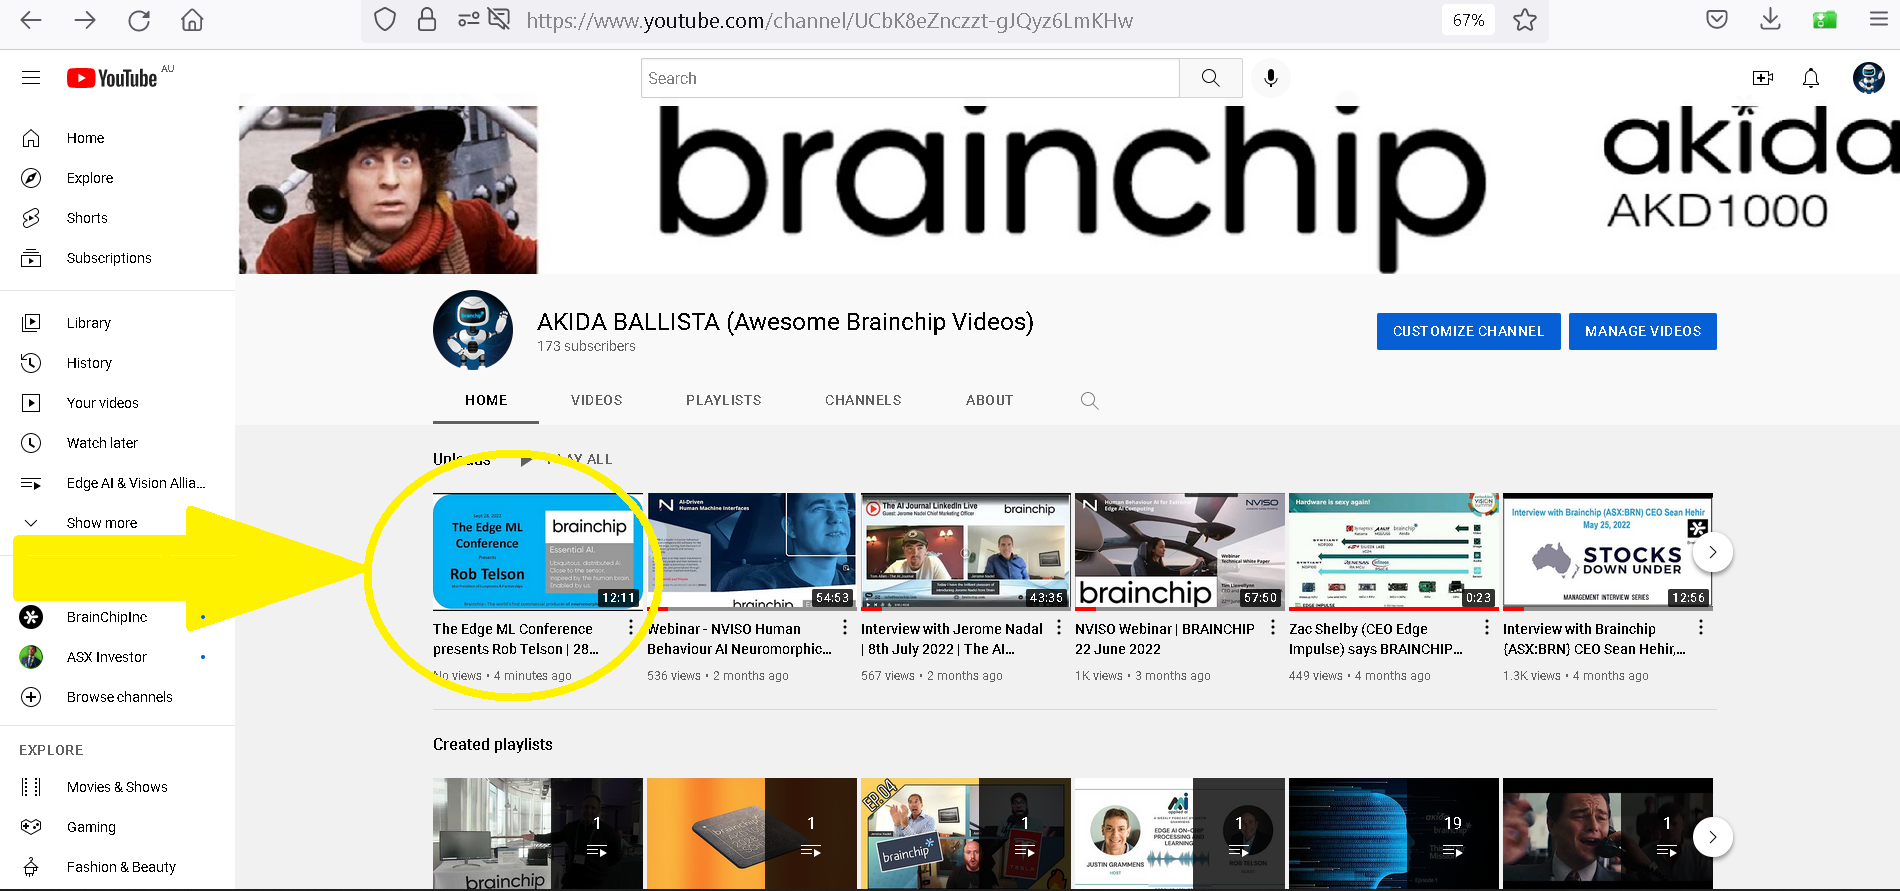
Task: Switch to the VIDEOS tab
Action: (596, 400)
